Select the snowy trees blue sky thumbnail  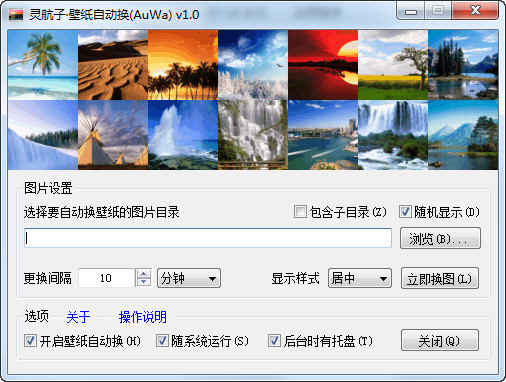tap(253, 65)
